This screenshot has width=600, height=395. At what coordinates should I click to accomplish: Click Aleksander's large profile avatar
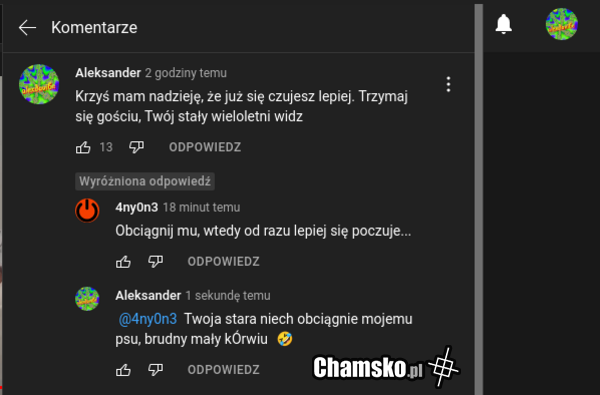39,84
